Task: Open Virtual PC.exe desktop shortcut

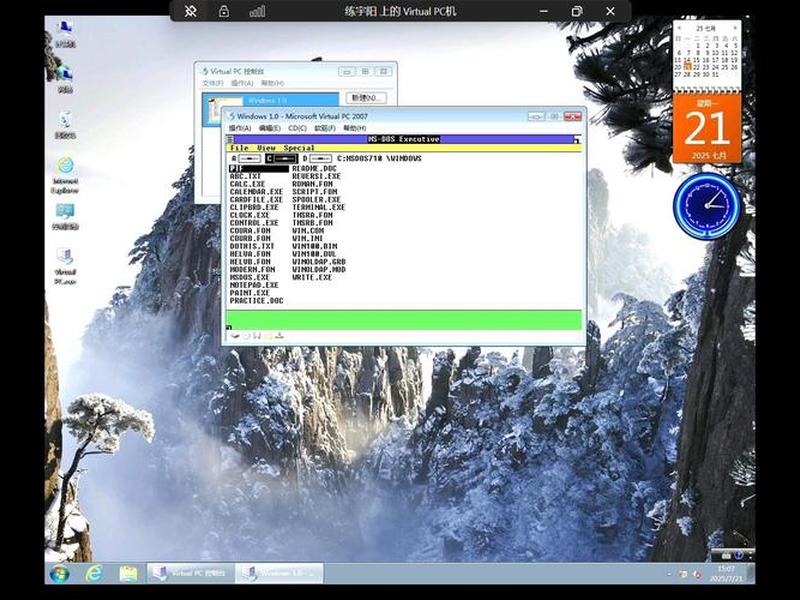Action: [x=65, y=266]
